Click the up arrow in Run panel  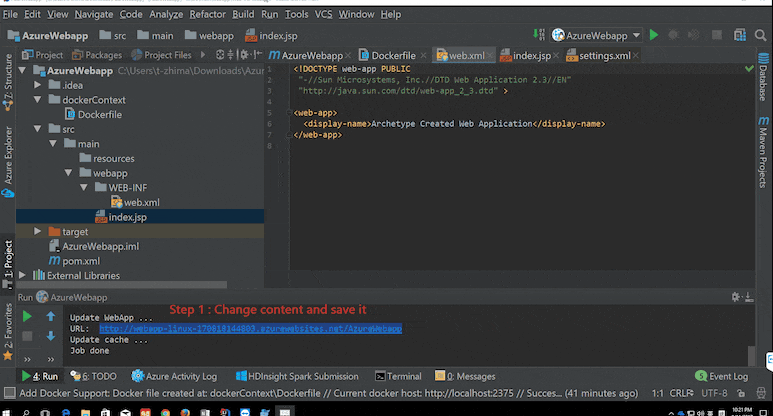point(51,316)
